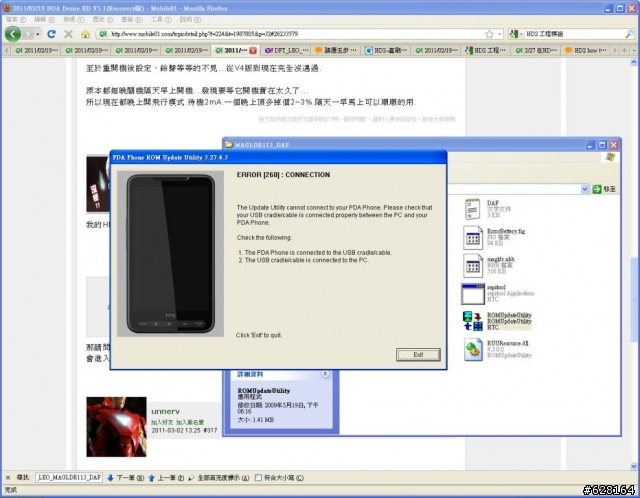Select the ROMUpdateUtility application icon

pyautogui.click(x=473, y=321)
